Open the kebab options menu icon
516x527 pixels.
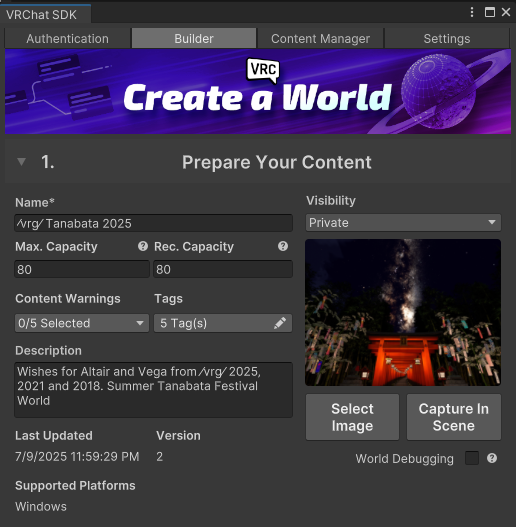pos(472,13)
